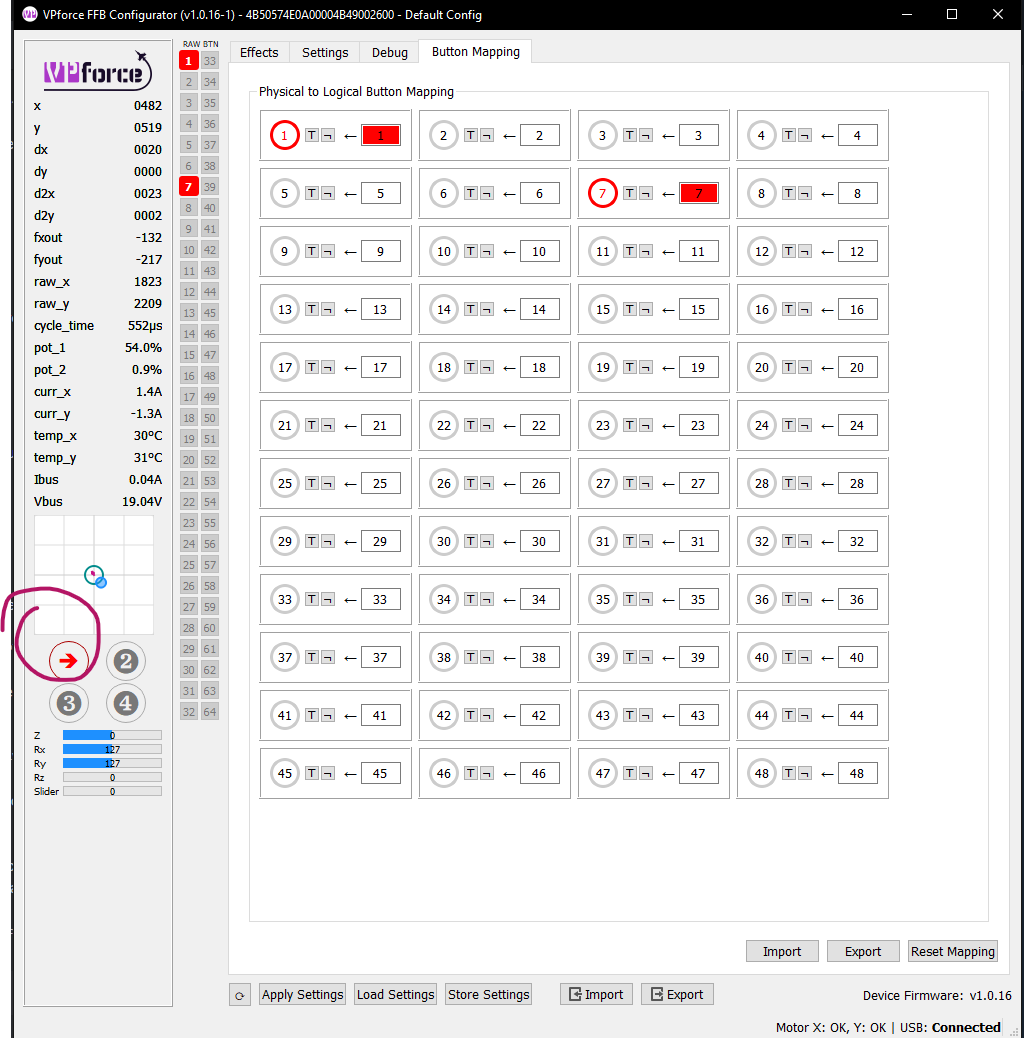Screen dimensions: 1024x1038
Task: Click the VPforce logo
Action: [97, 71]
